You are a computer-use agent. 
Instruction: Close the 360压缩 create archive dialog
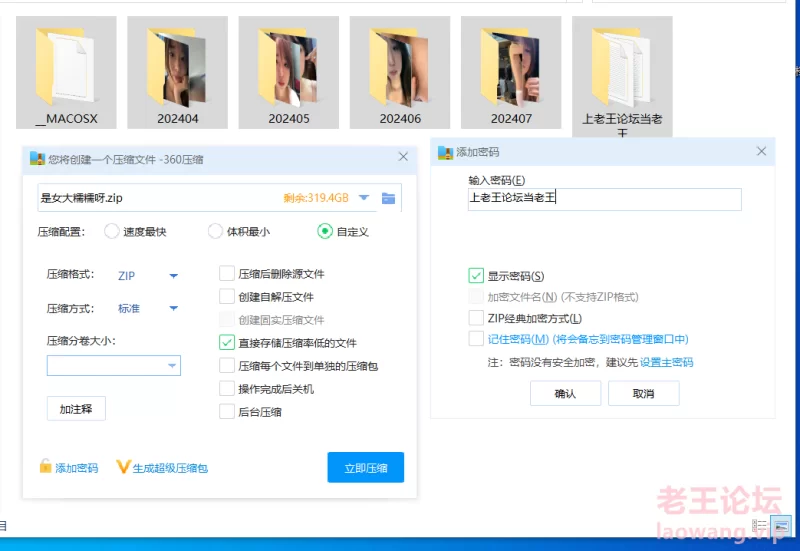pos(403,157)
